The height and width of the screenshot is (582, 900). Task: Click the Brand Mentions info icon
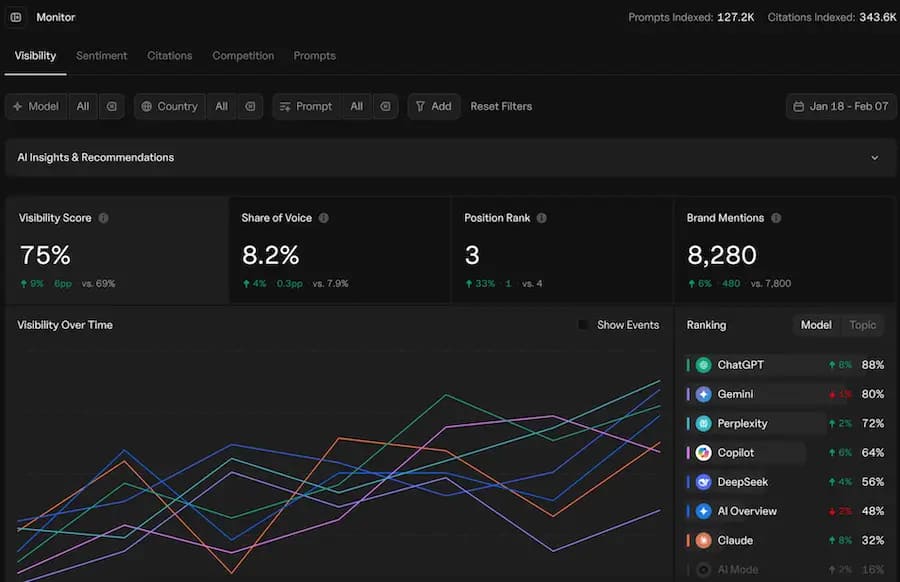click(776, 218)
